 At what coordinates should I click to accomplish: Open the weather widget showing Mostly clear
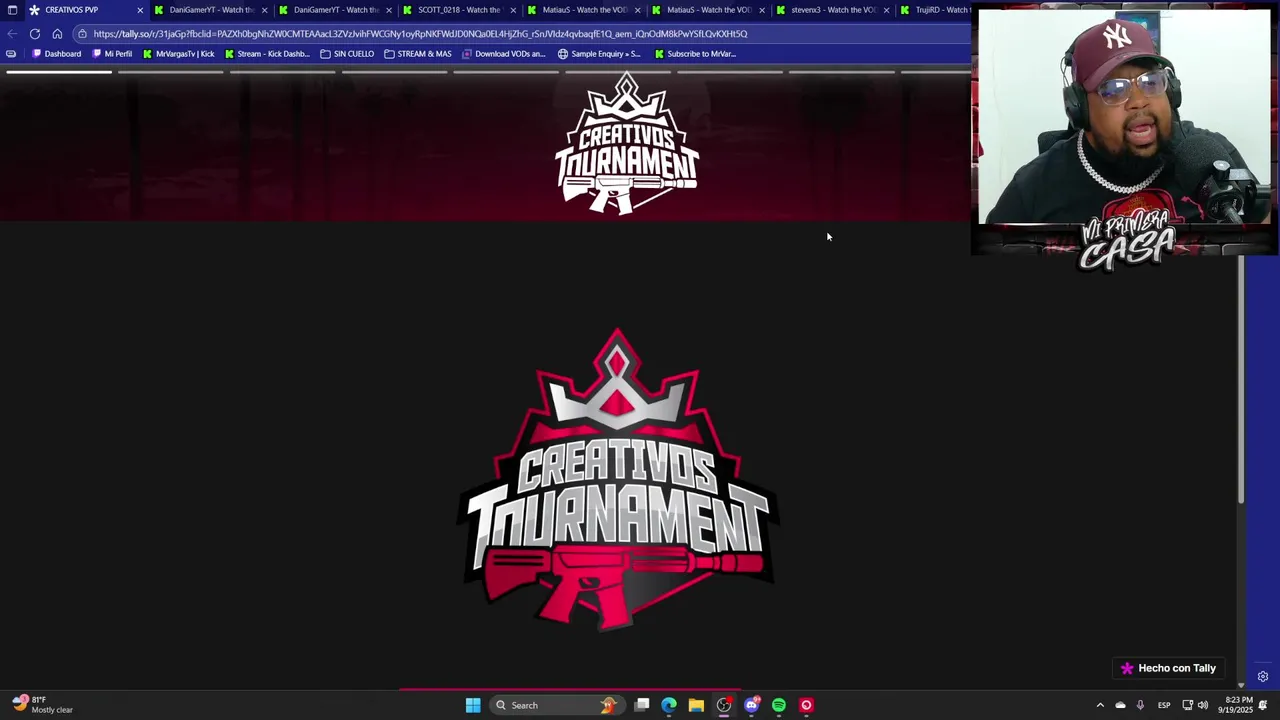point(42,705)
